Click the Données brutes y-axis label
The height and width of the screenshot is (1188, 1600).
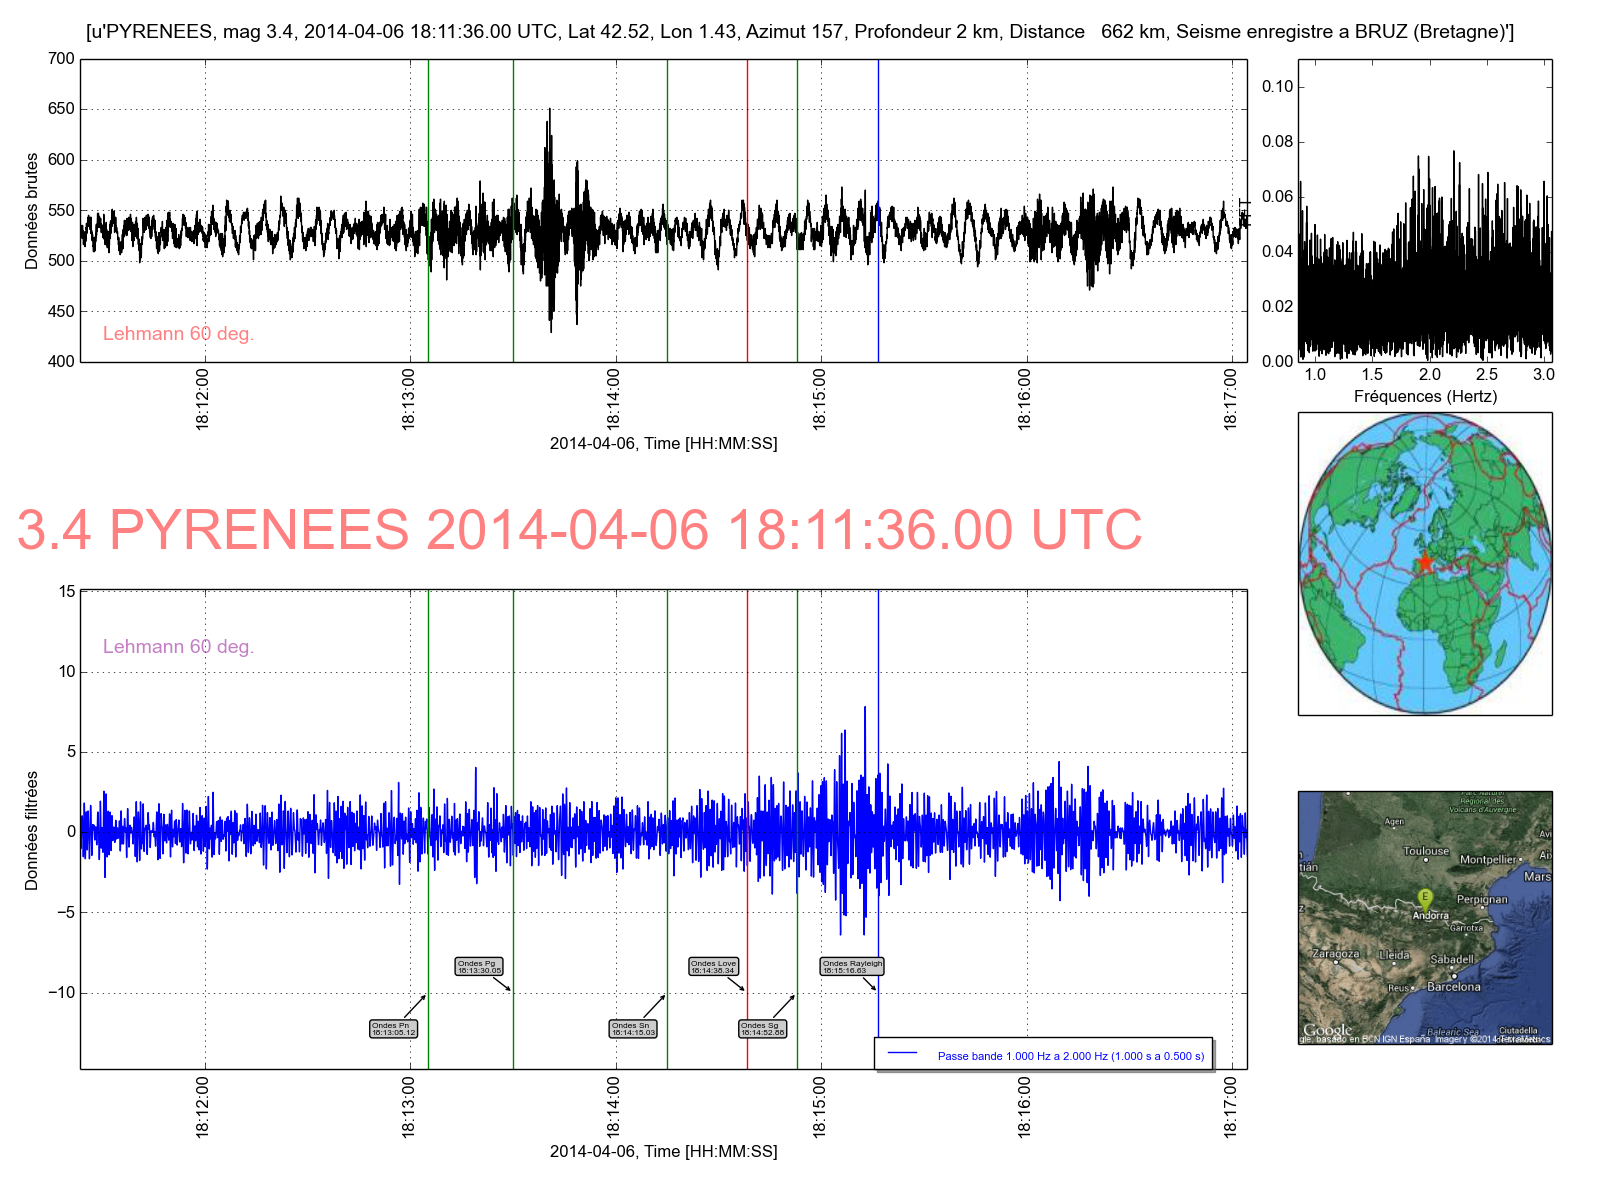click(32, 211)
